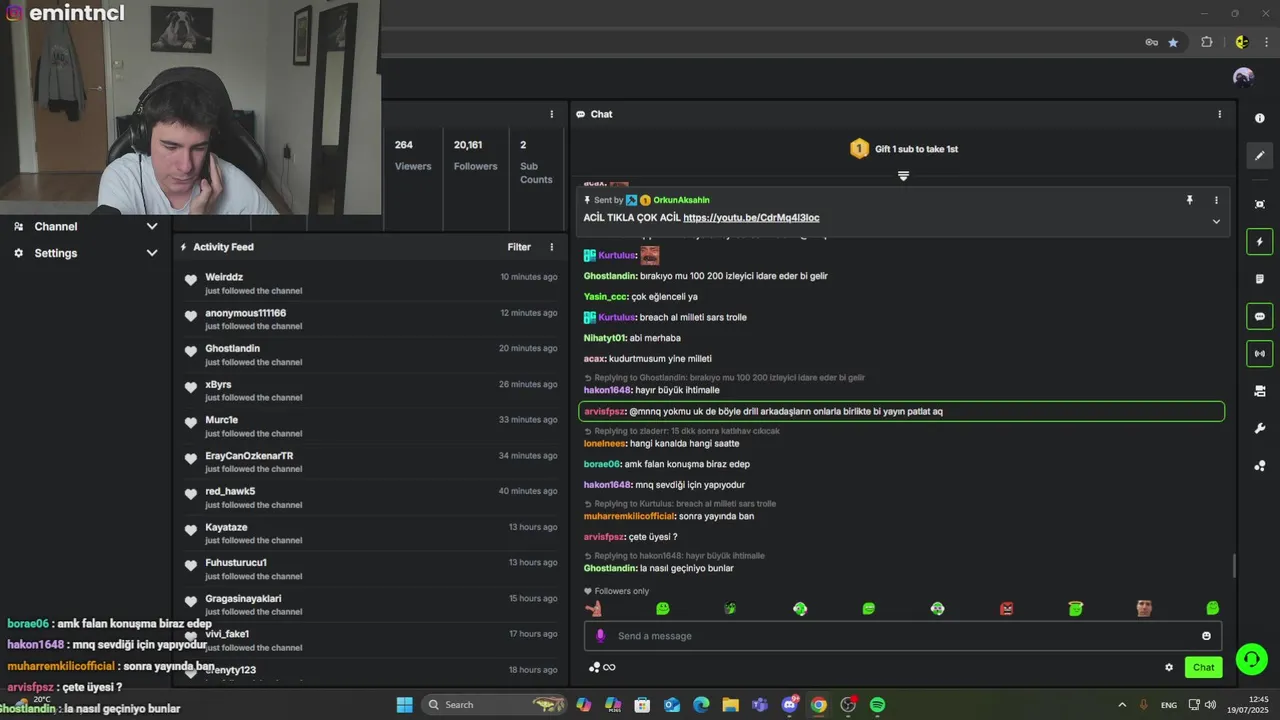Viewport: 1280px width, 720px height.
Task: Click the heart icon beside xByrs
Action: pos(190,386)
